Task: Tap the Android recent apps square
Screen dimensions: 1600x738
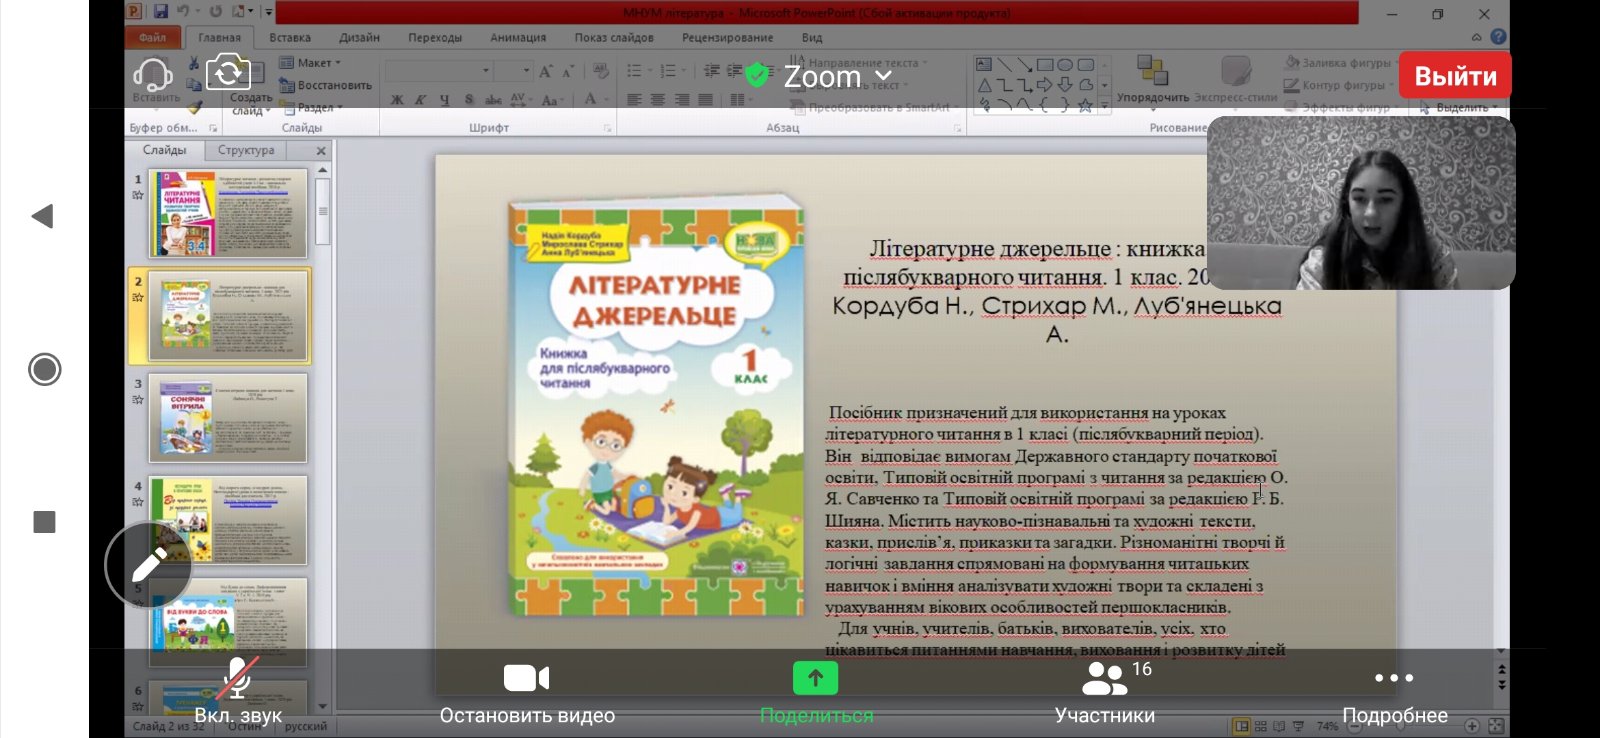Action: click(x=44, y=522)
